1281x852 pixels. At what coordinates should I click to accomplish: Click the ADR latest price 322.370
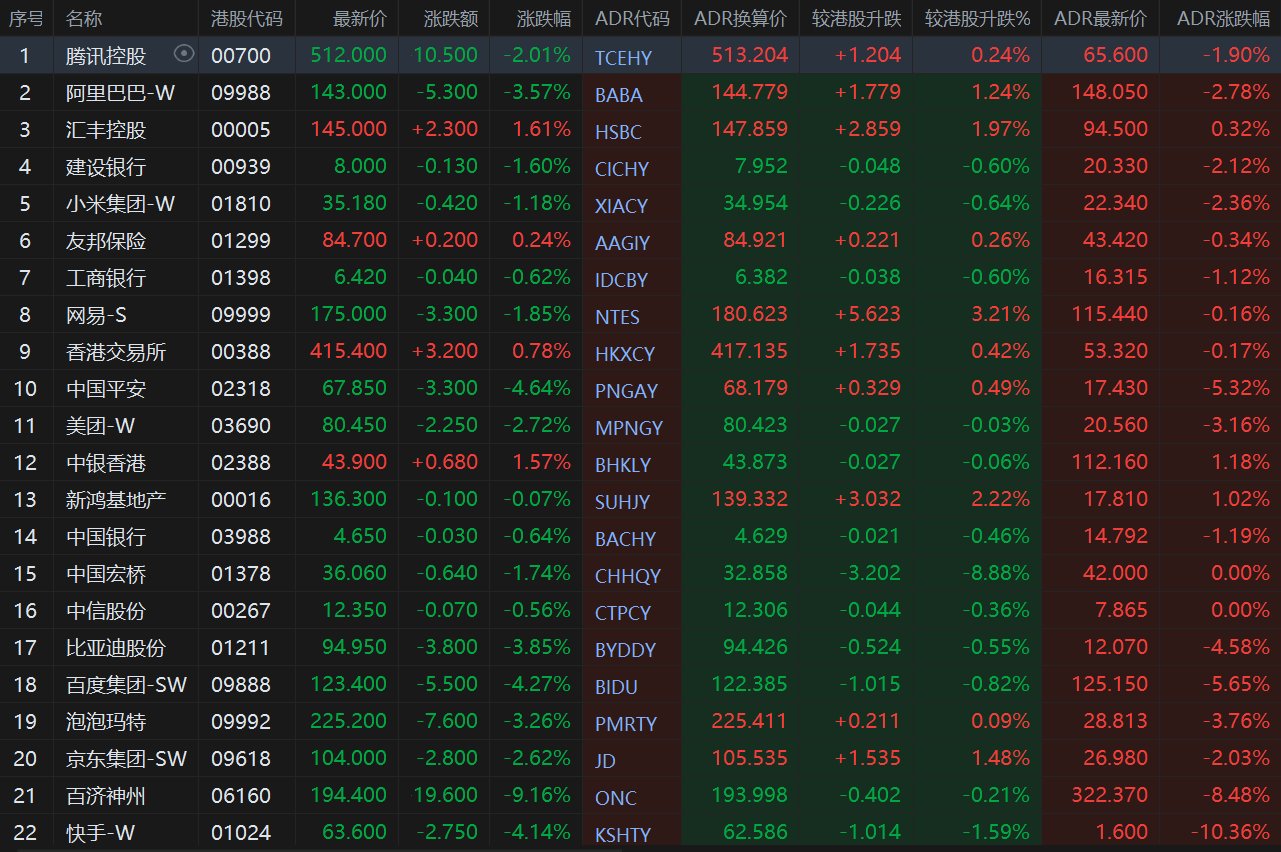[x=1110, y=796]
